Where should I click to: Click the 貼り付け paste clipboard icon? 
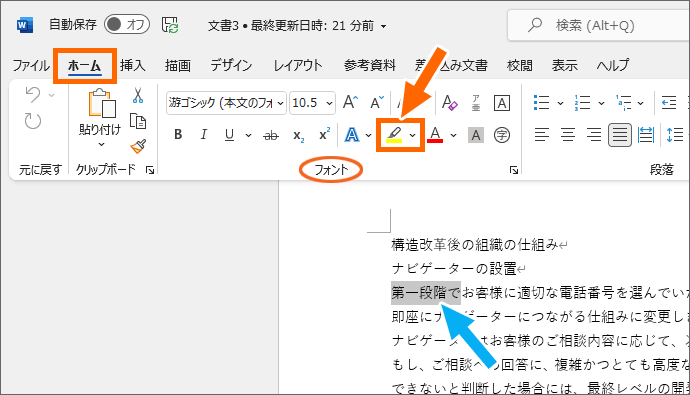point(102,103)
